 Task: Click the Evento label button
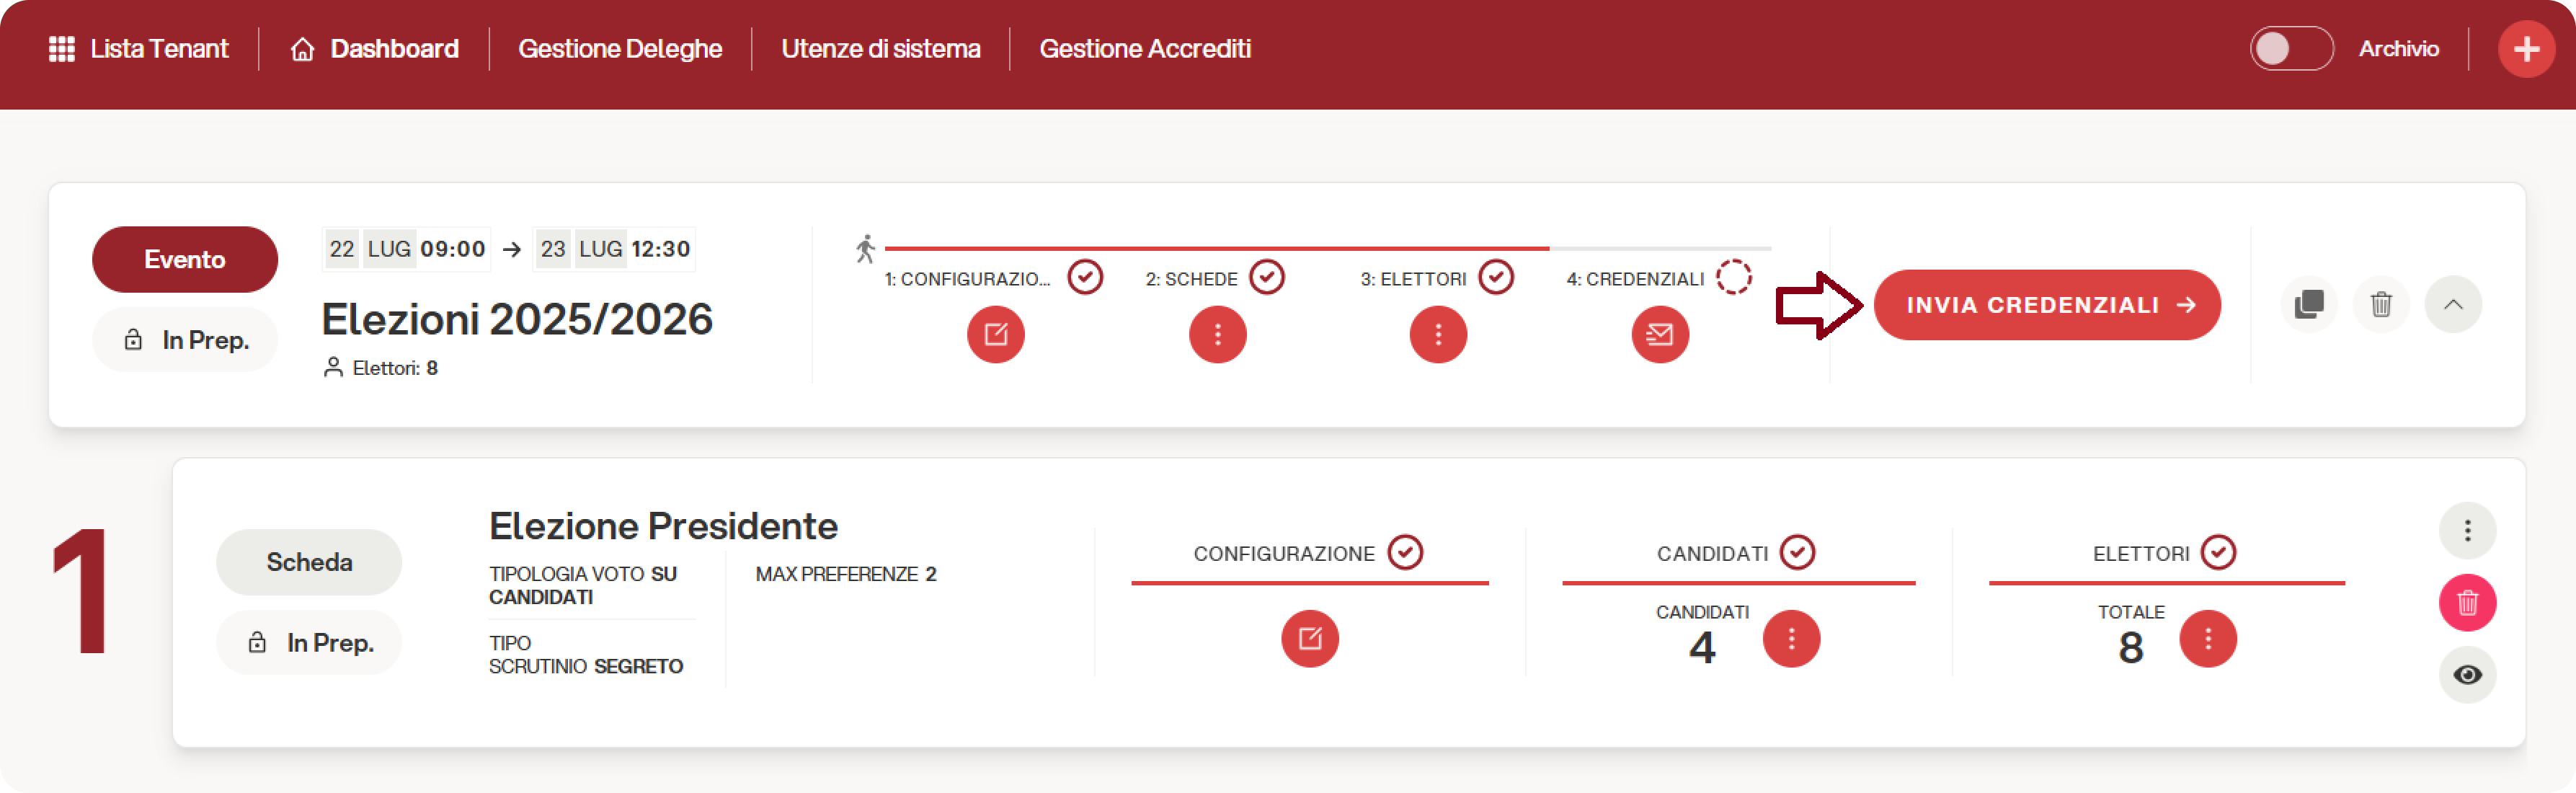coord(185,259)
